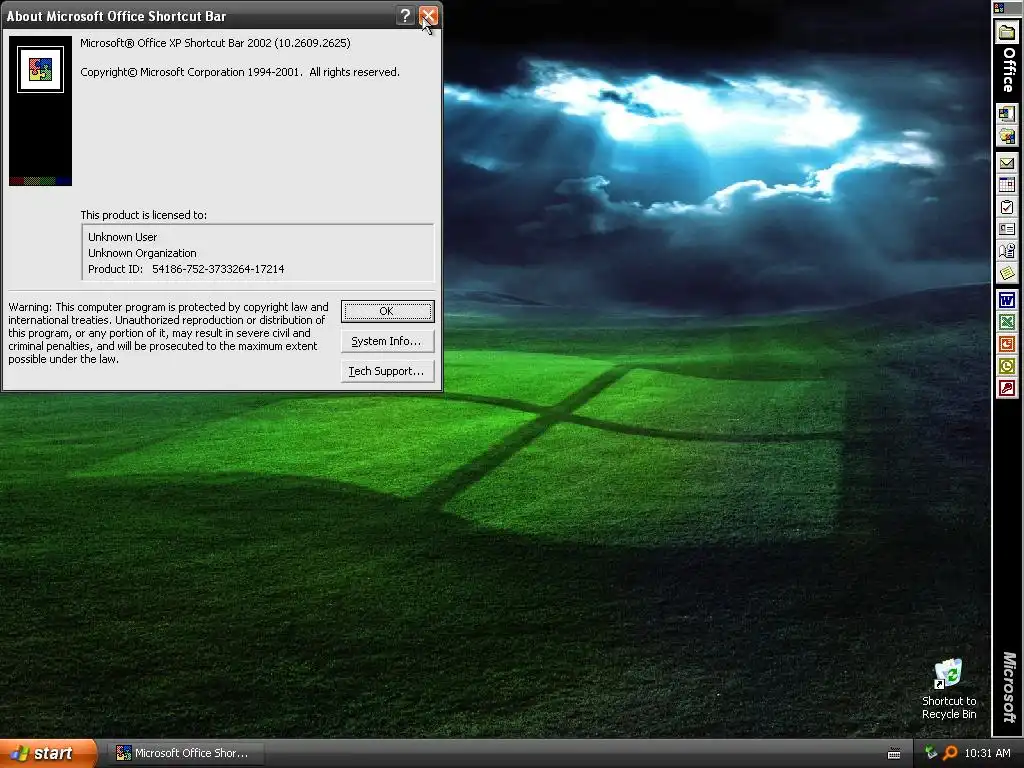Create a New Contact with card icon
Viewport: 1024px width, 768px height.
(x=1006, y=229)
